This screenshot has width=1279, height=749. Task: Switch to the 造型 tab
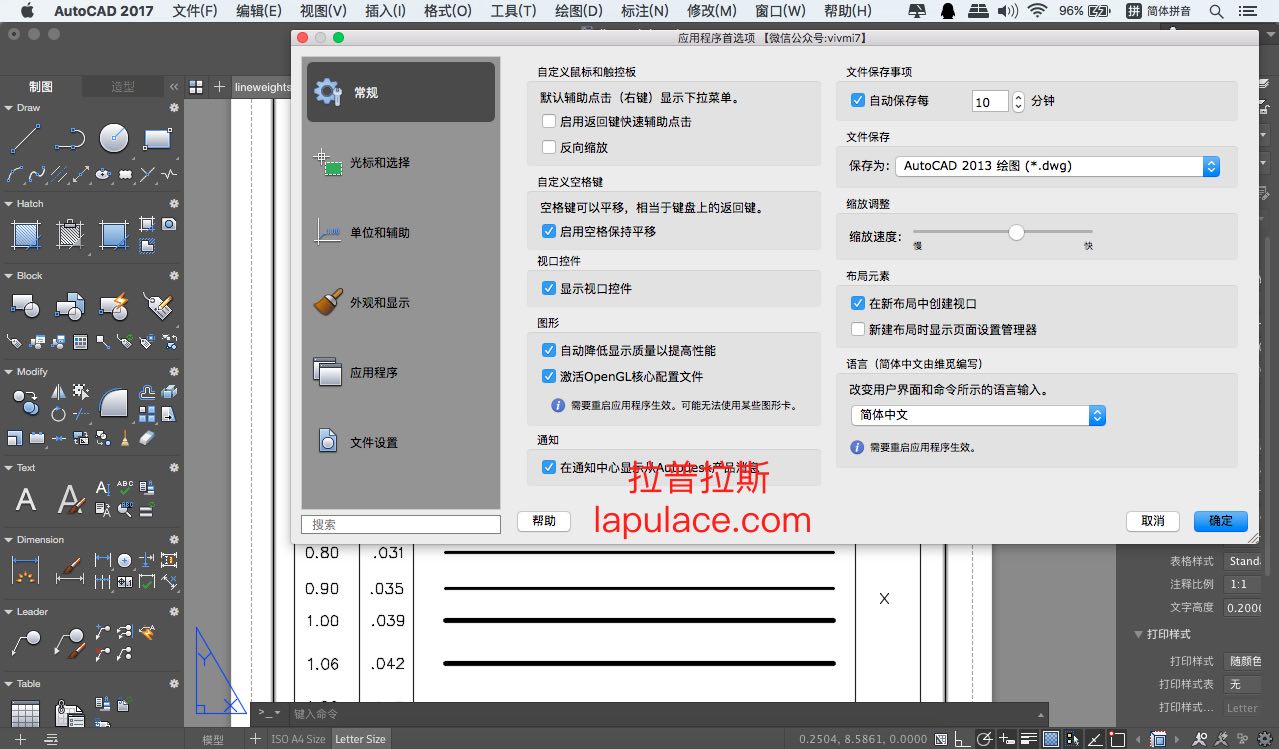coord(123,86)
